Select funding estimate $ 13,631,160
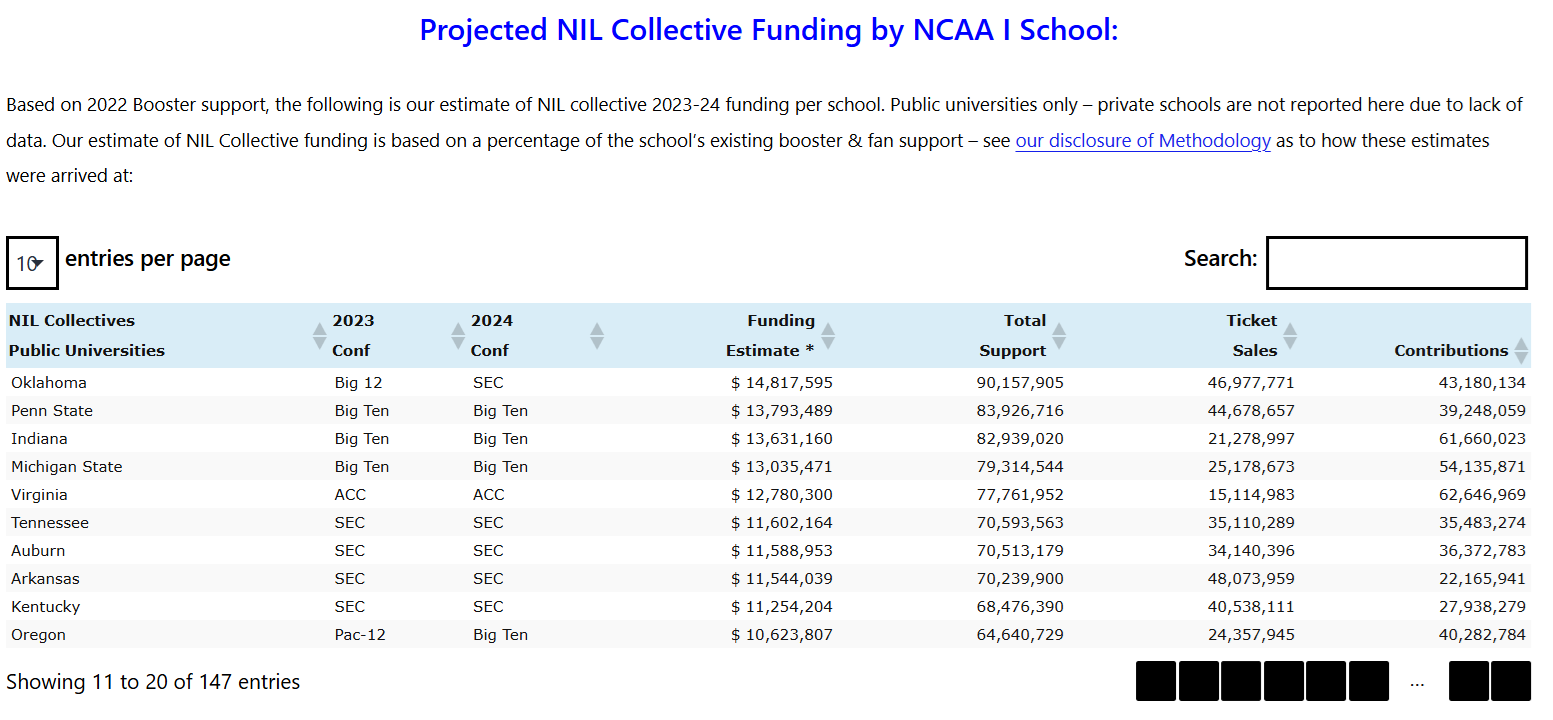The height and width of the screenshot is (720, 1553). point(782,439)
